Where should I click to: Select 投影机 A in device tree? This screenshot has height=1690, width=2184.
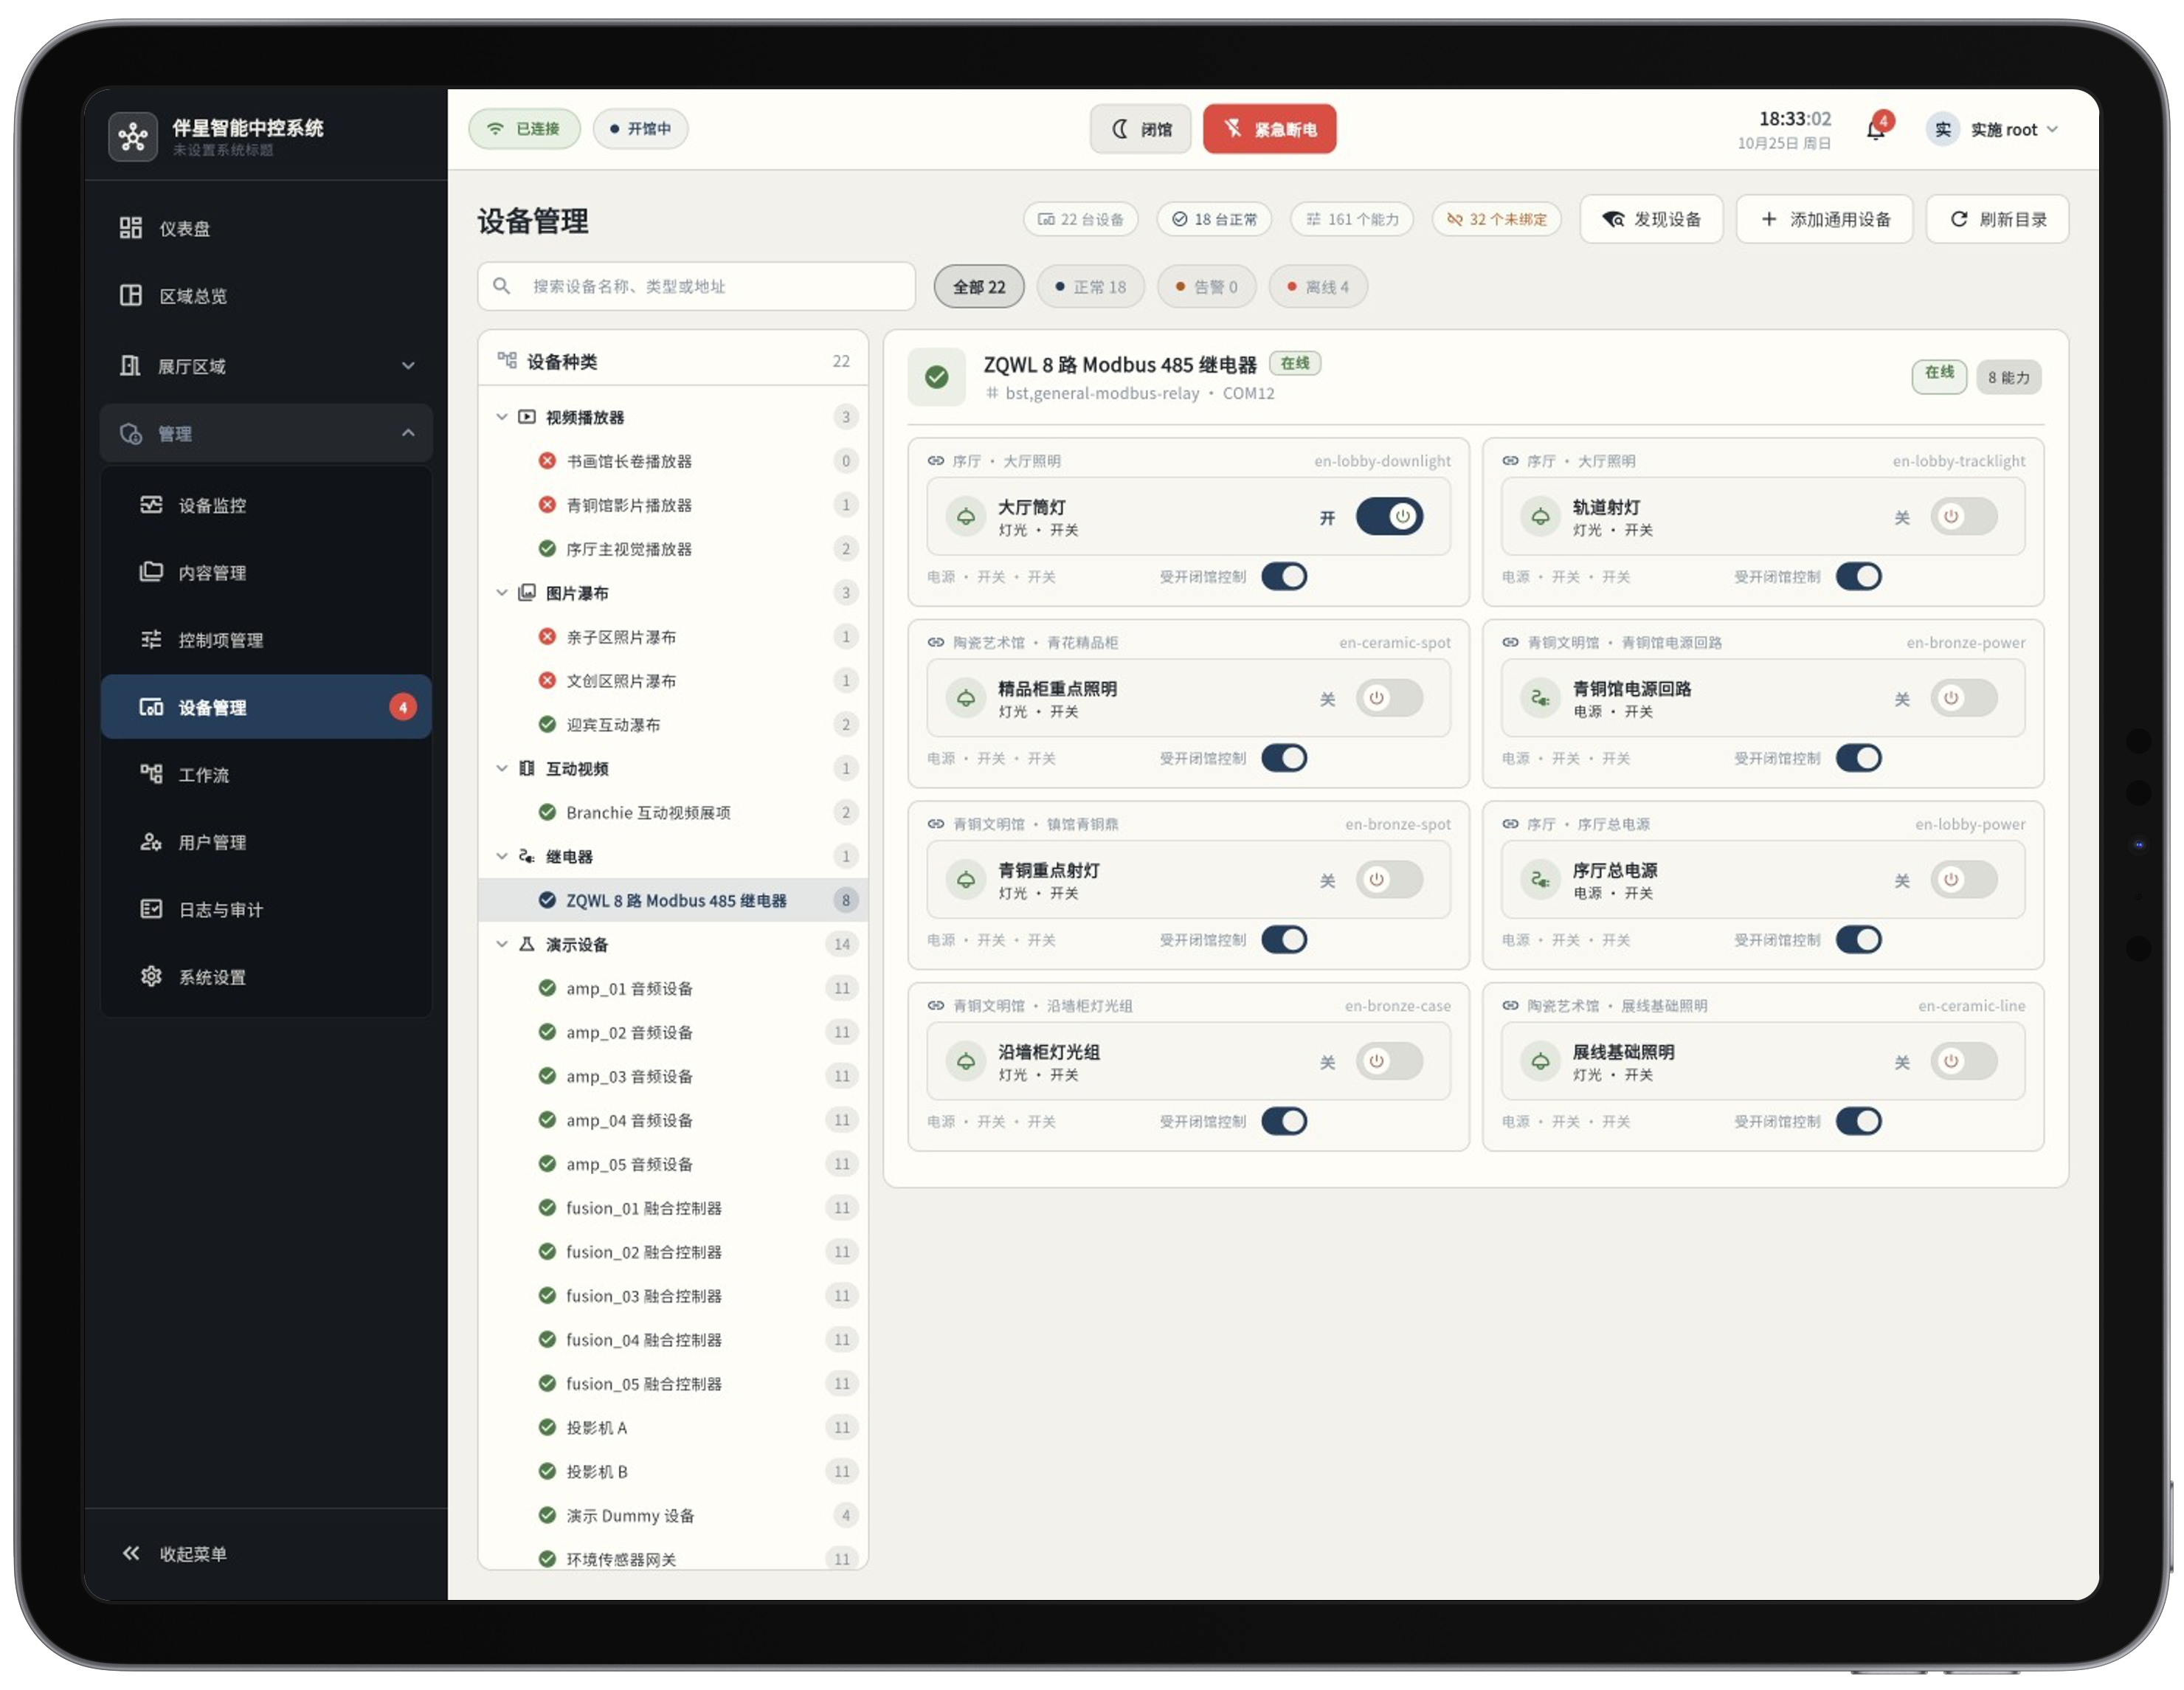click(x=673, y=1427)
